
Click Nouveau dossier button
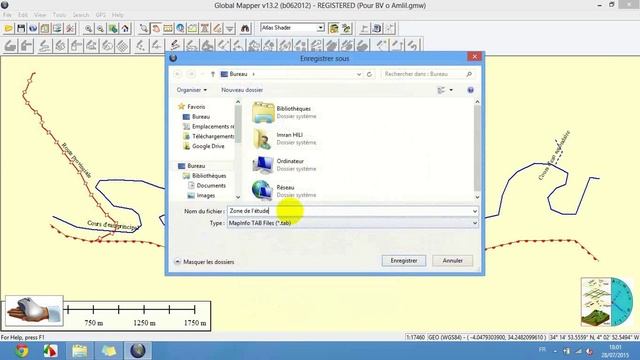242,90
